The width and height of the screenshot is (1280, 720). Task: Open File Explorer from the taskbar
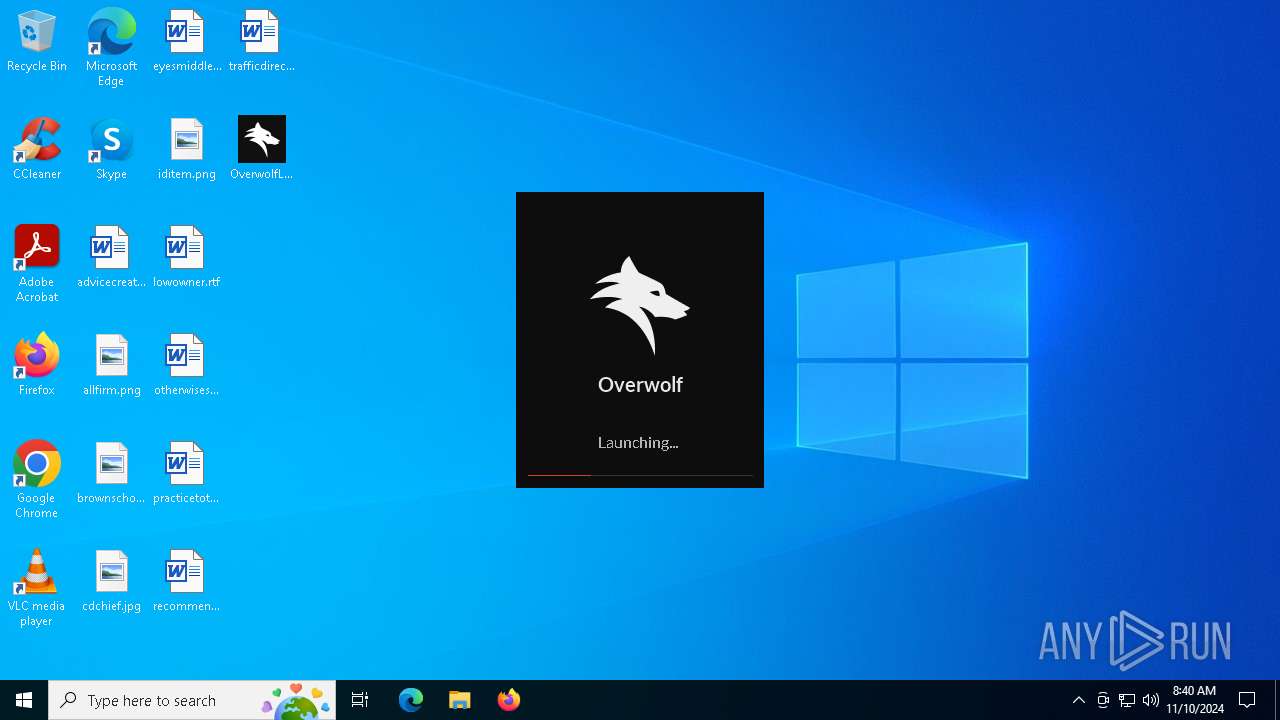pyautogui.click(x=459, y=700)
